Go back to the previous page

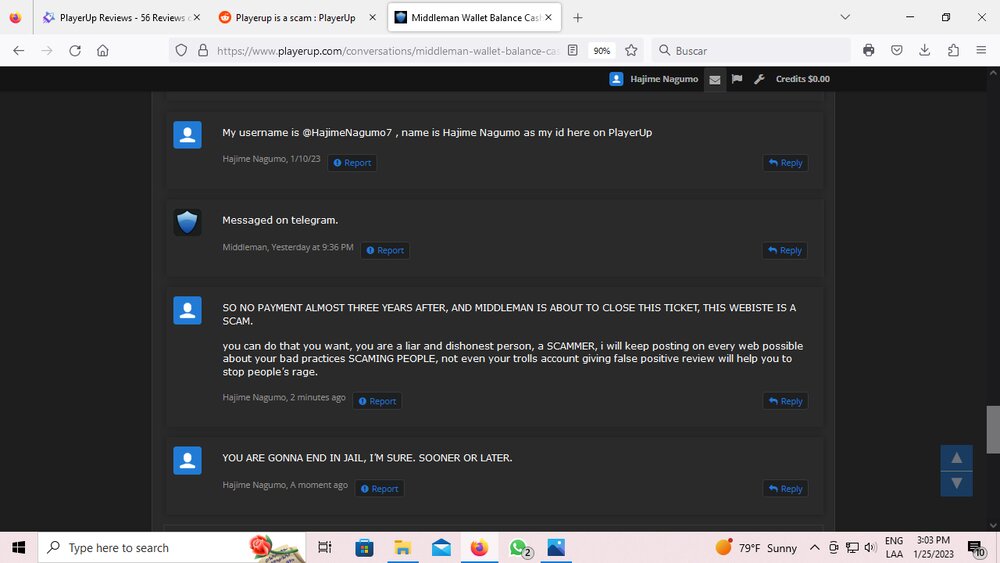(x=18, y=50)
